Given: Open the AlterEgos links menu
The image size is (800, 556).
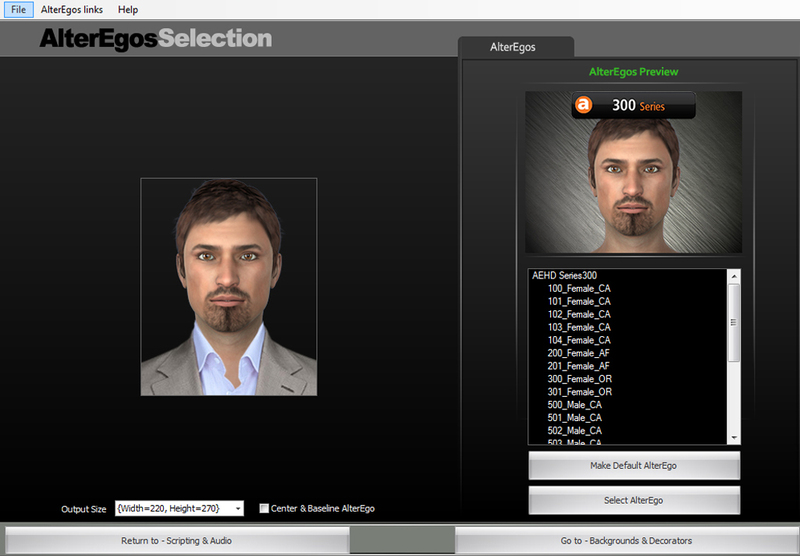Looking at the screenshot, I should point(71,10).
